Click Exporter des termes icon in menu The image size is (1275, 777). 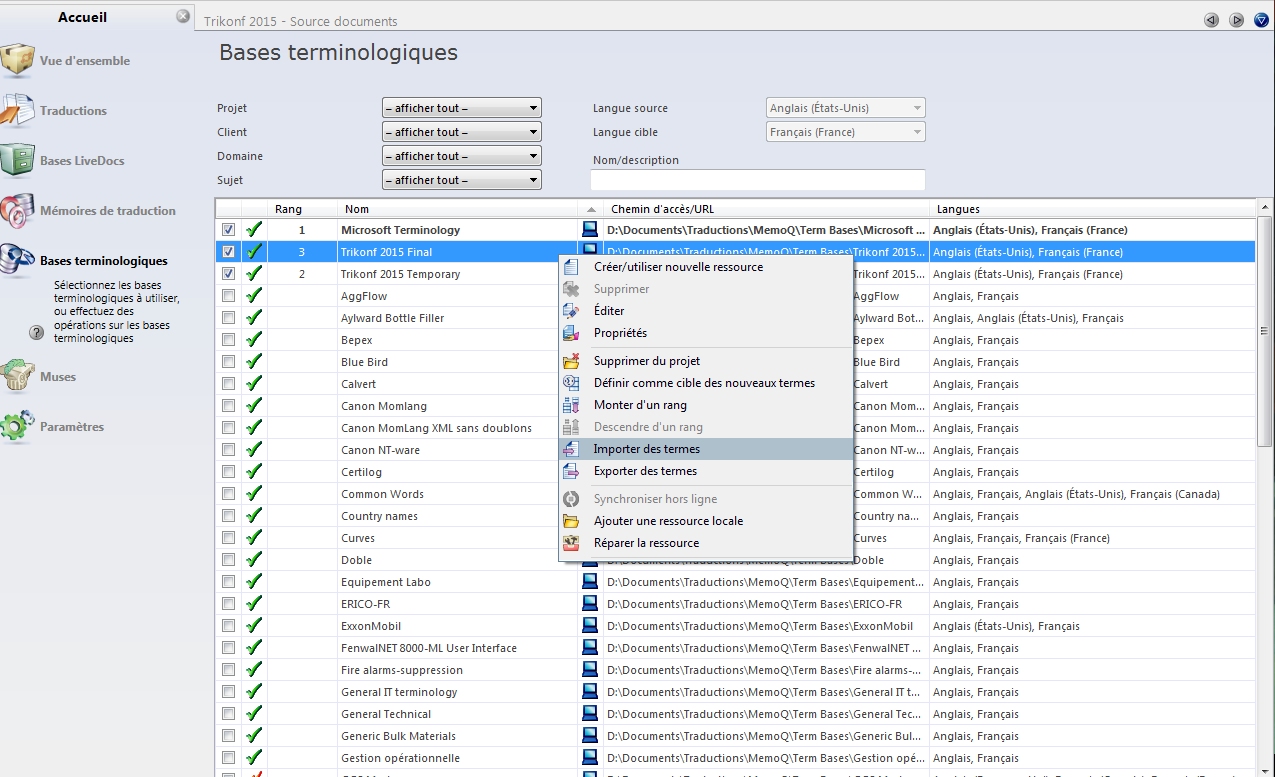click(x=571, y=471)
